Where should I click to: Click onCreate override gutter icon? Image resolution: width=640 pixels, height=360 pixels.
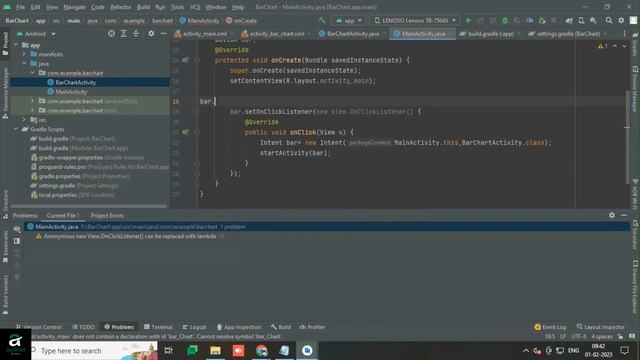[x=185, y=60]
